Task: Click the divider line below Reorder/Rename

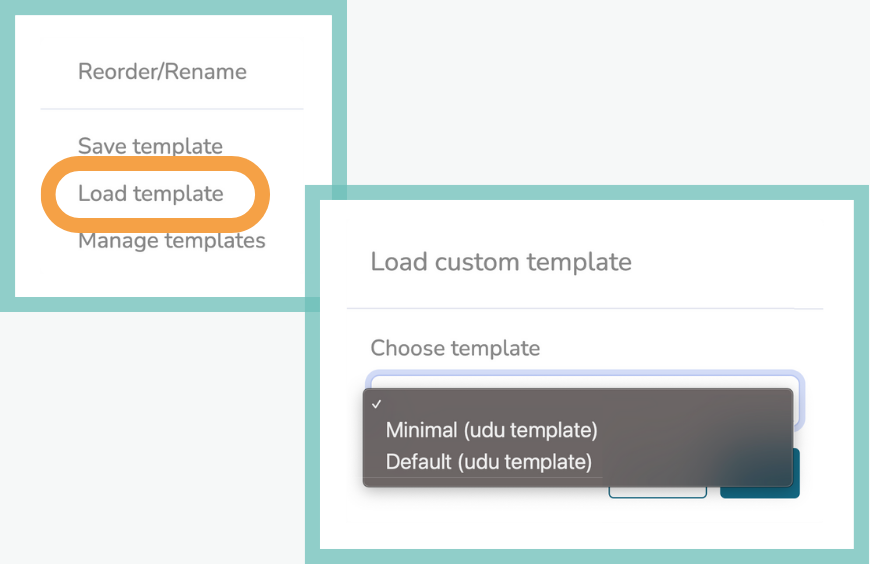Action: click(x=172, y=109)
